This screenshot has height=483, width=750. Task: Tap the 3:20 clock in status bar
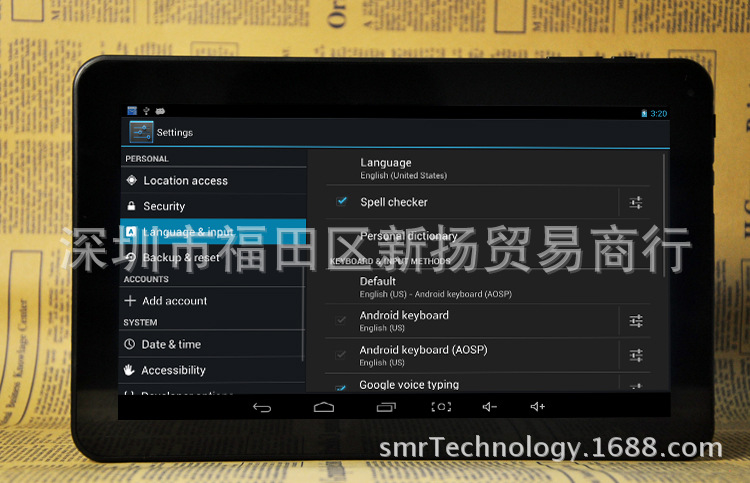[x=659, y=113]
